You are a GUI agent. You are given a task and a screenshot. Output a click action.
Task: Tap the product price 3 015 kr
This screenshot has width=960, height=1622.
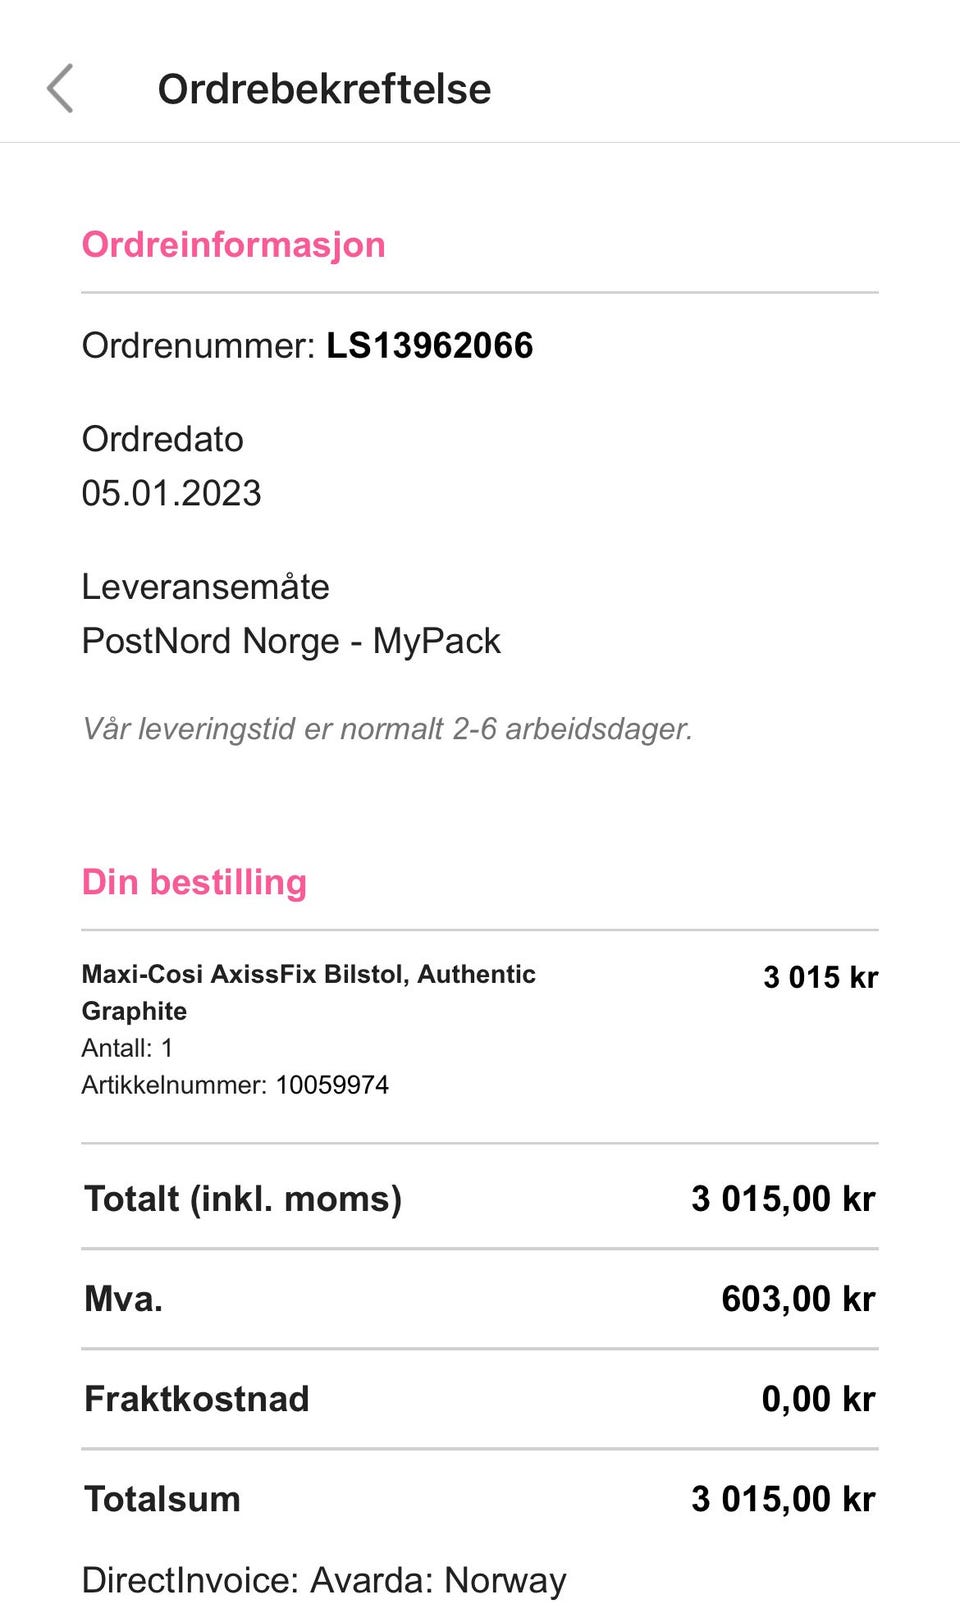pyautogui.click(x=820, y=977)
